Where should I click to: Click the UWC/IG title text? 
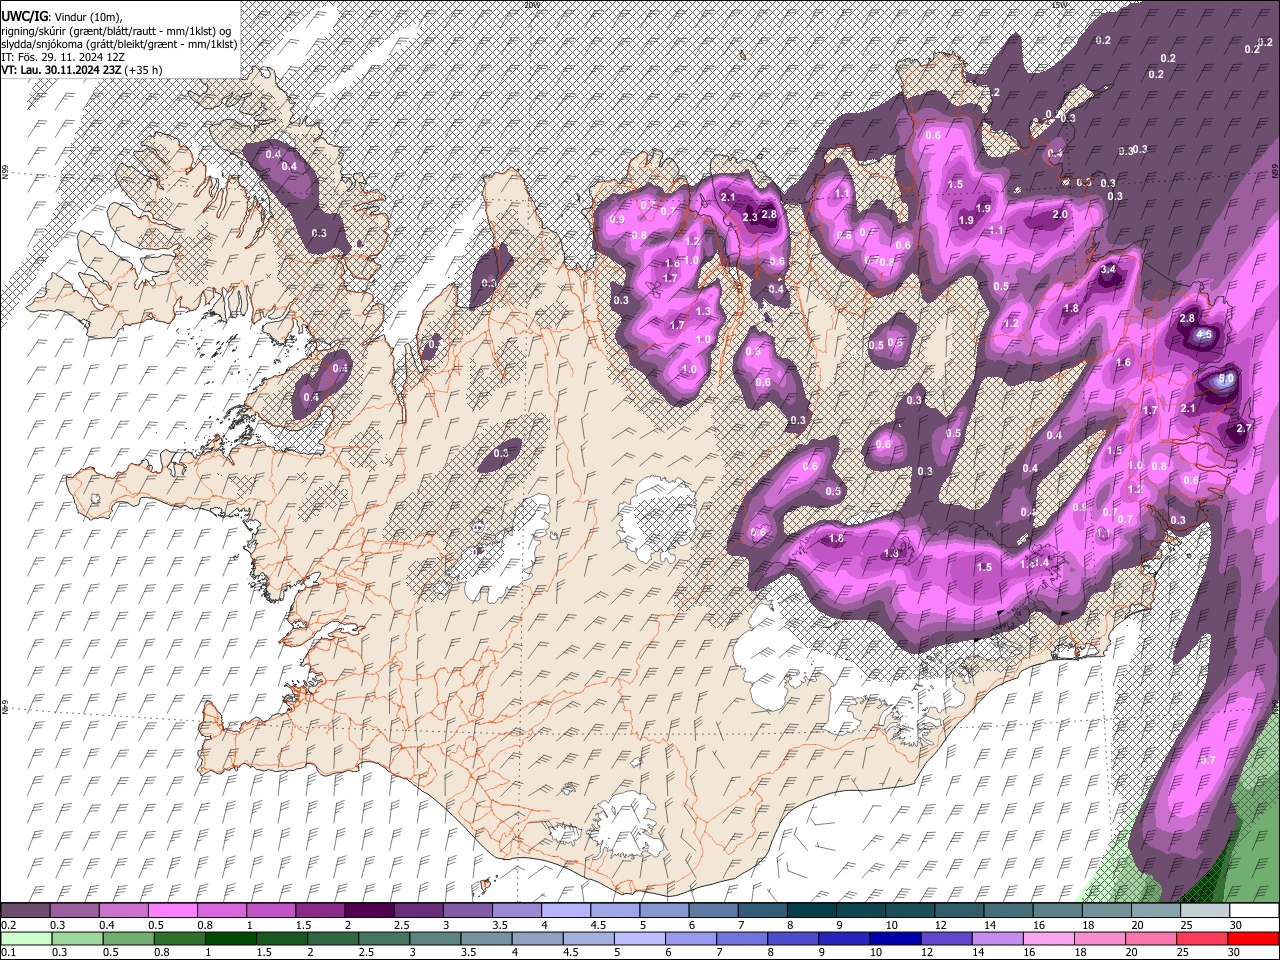(23, 17)
